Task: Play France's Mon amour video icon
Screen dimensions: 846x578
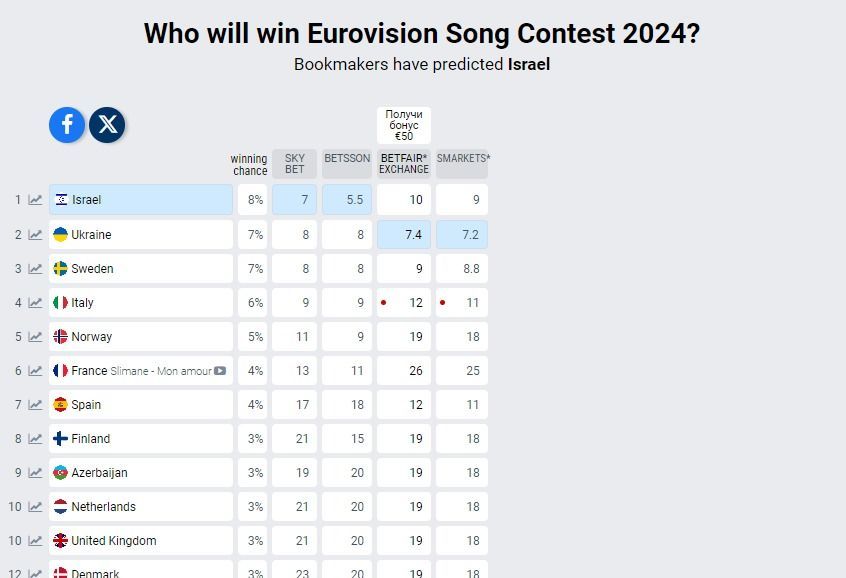Action: point(220,371)
